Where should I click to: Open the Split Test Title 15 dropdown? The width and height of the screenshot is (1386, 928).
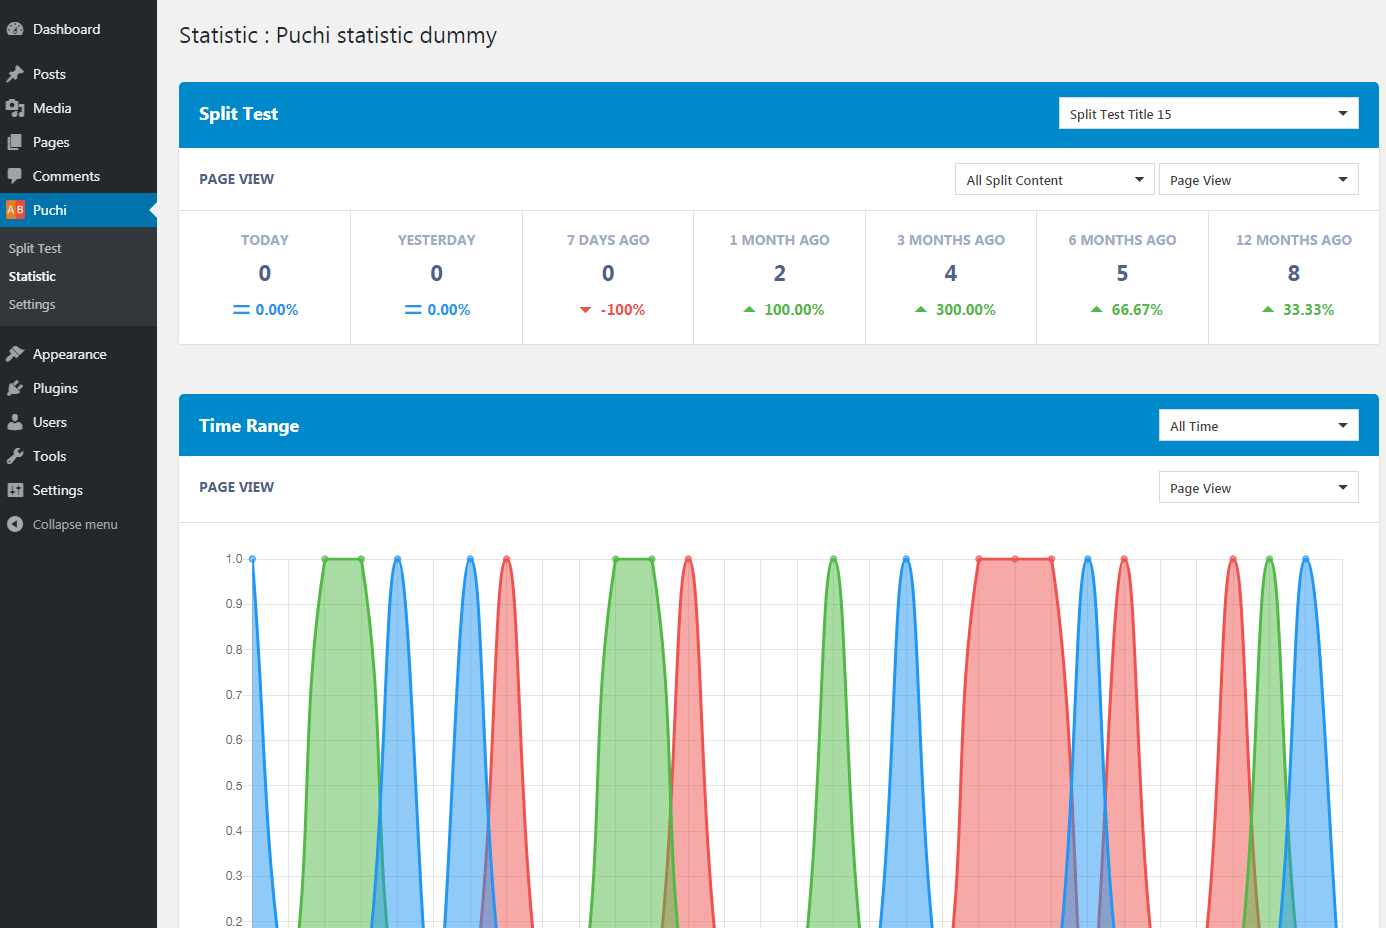point(1208,114)
